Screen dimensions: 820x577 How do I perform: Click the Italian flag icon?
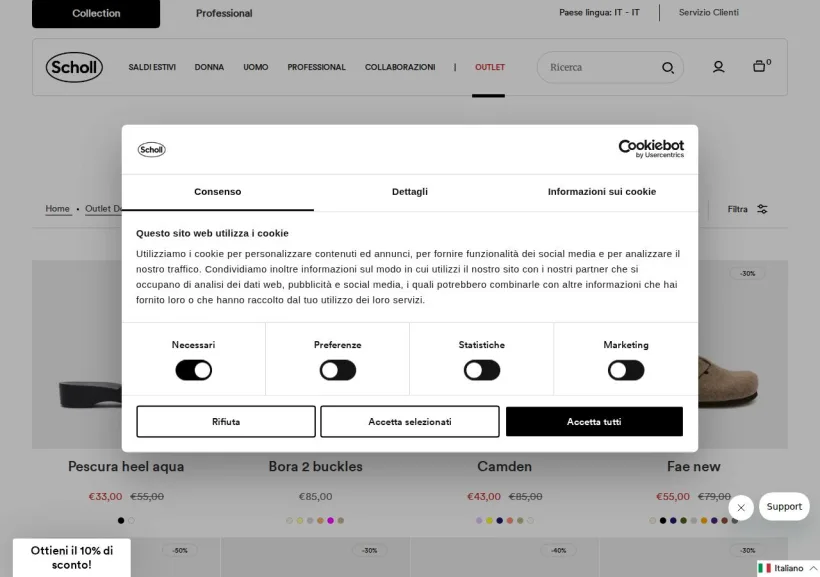tap(765, 568)
